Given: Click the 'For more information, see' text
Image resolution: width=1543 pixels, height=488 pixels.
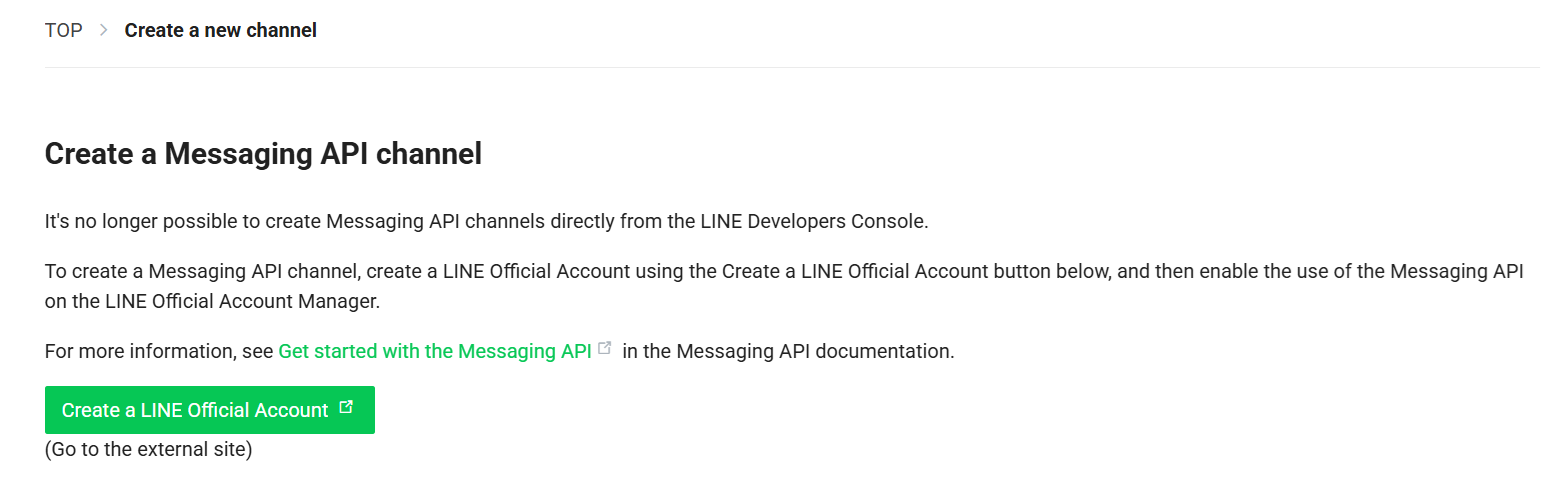Looking at the screenshot, I should (160, 351).
